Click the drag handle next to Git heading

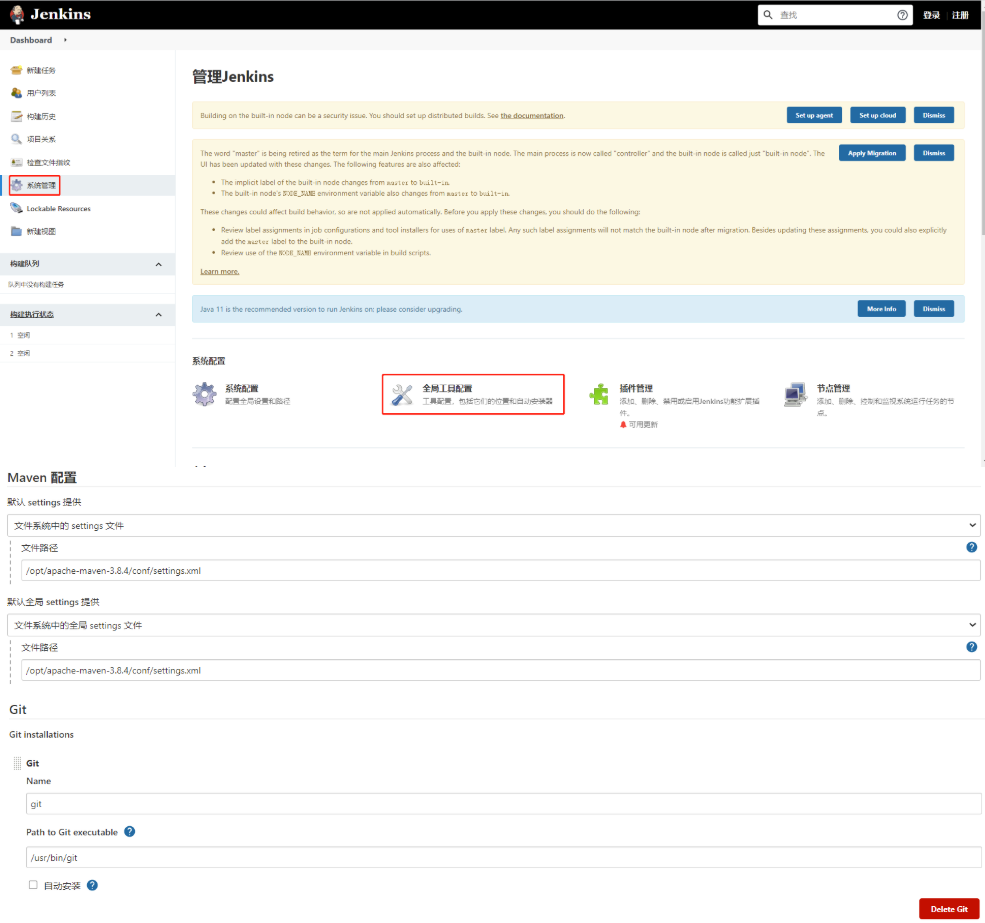(17, 763)
